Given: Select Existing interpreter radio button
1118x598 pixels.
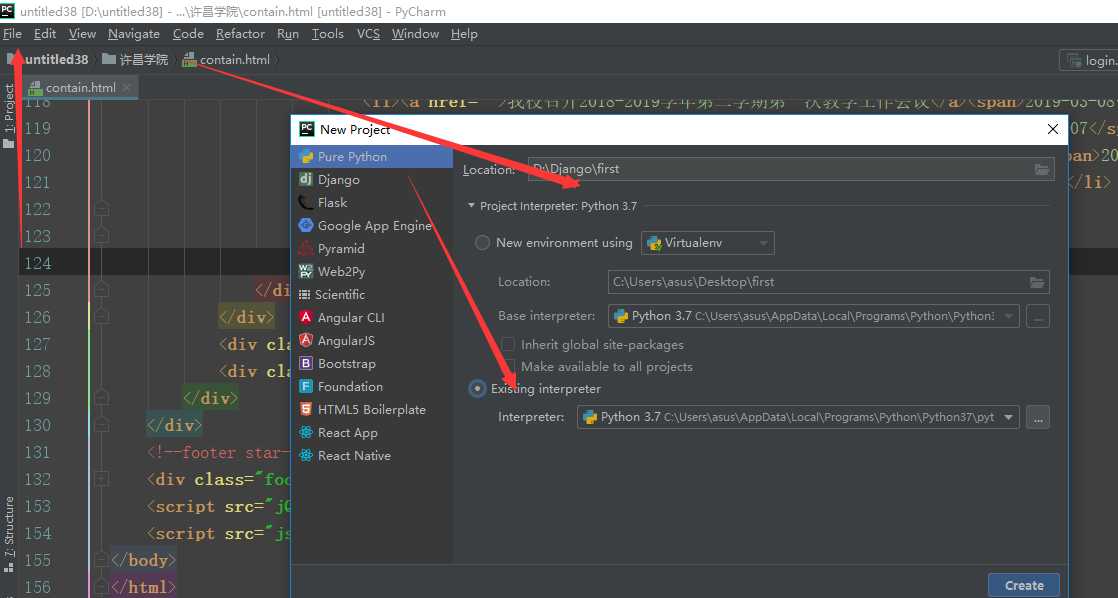Looking at the screenshot, I should tap(477, 389).
